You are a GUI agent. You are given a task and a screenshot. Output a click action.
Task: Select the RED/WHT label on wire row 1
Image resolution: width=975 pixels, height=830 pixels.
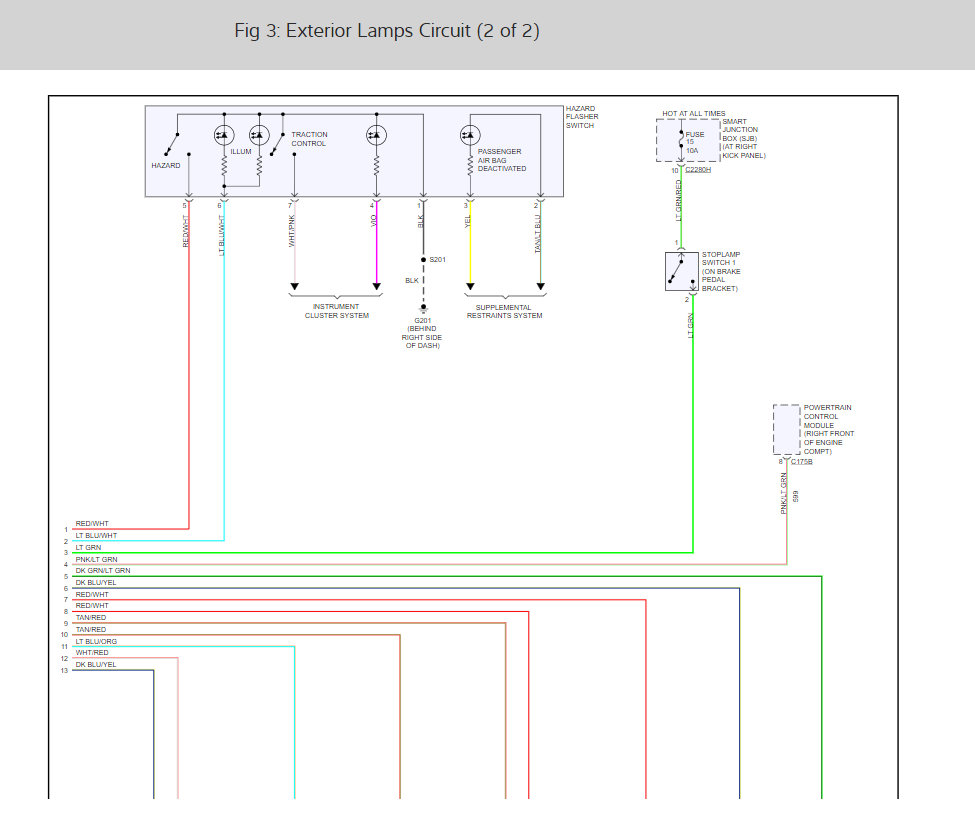pyautogui.click(x=92, y=523)
